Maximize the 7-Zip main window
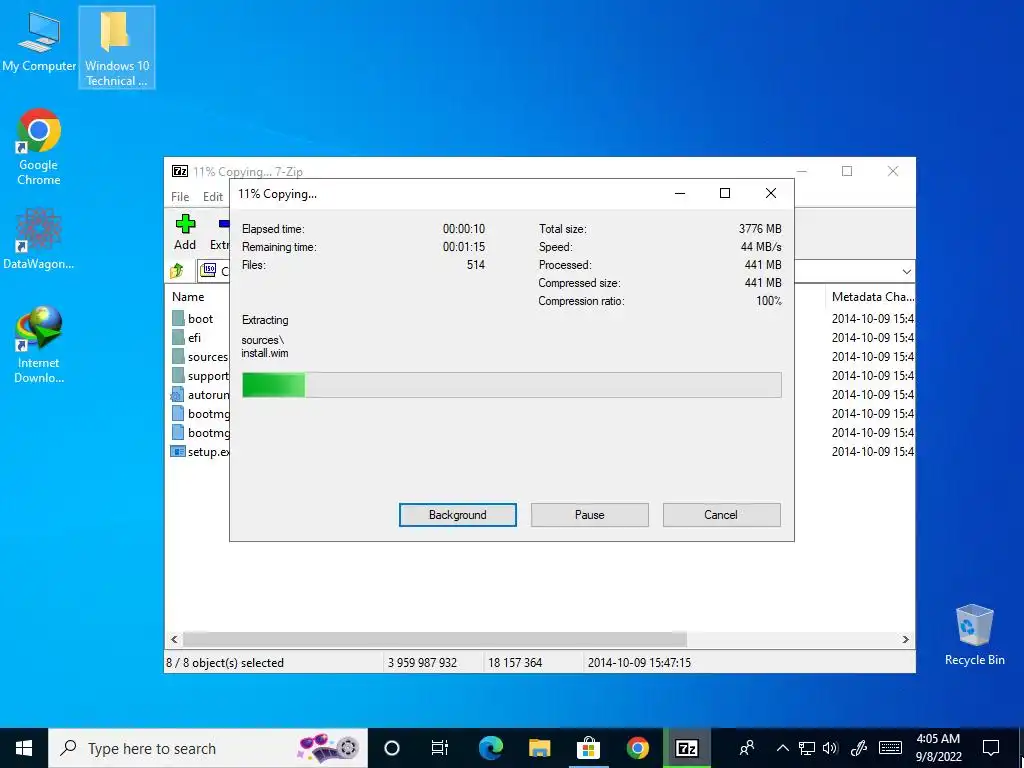 tap(847, 171)
